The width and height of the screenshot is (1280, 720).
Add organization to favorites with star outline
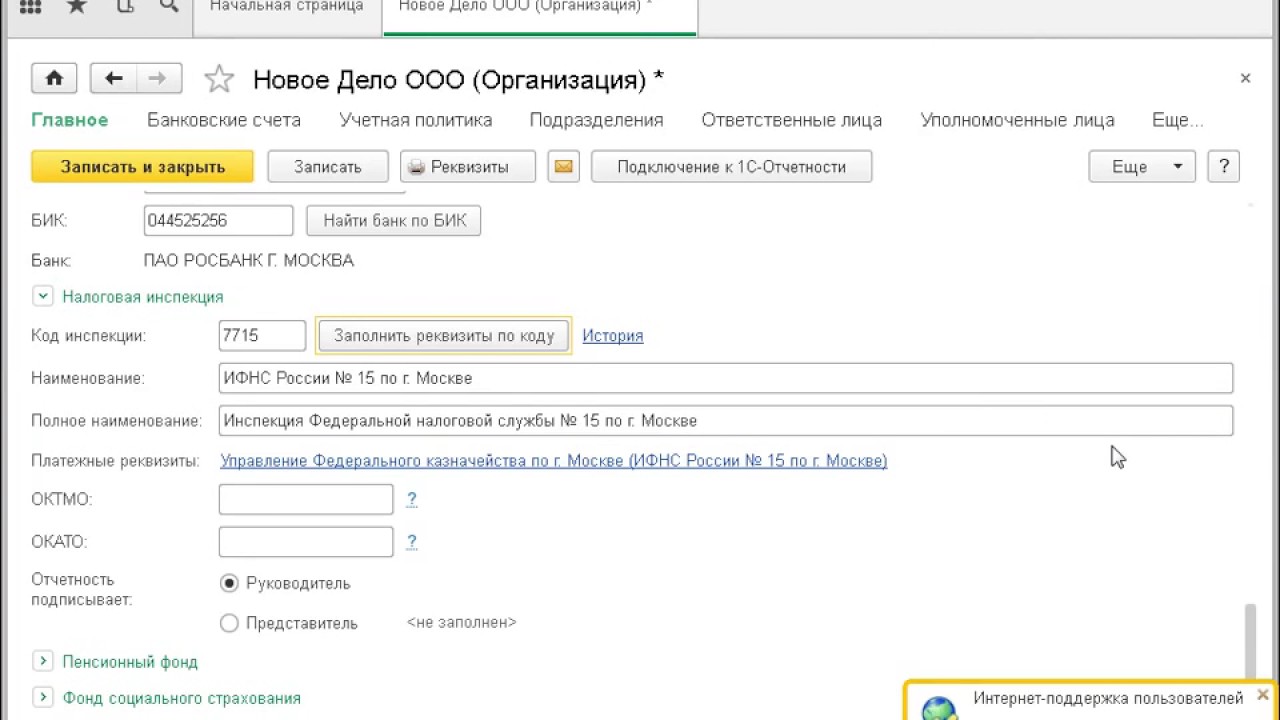218,80
